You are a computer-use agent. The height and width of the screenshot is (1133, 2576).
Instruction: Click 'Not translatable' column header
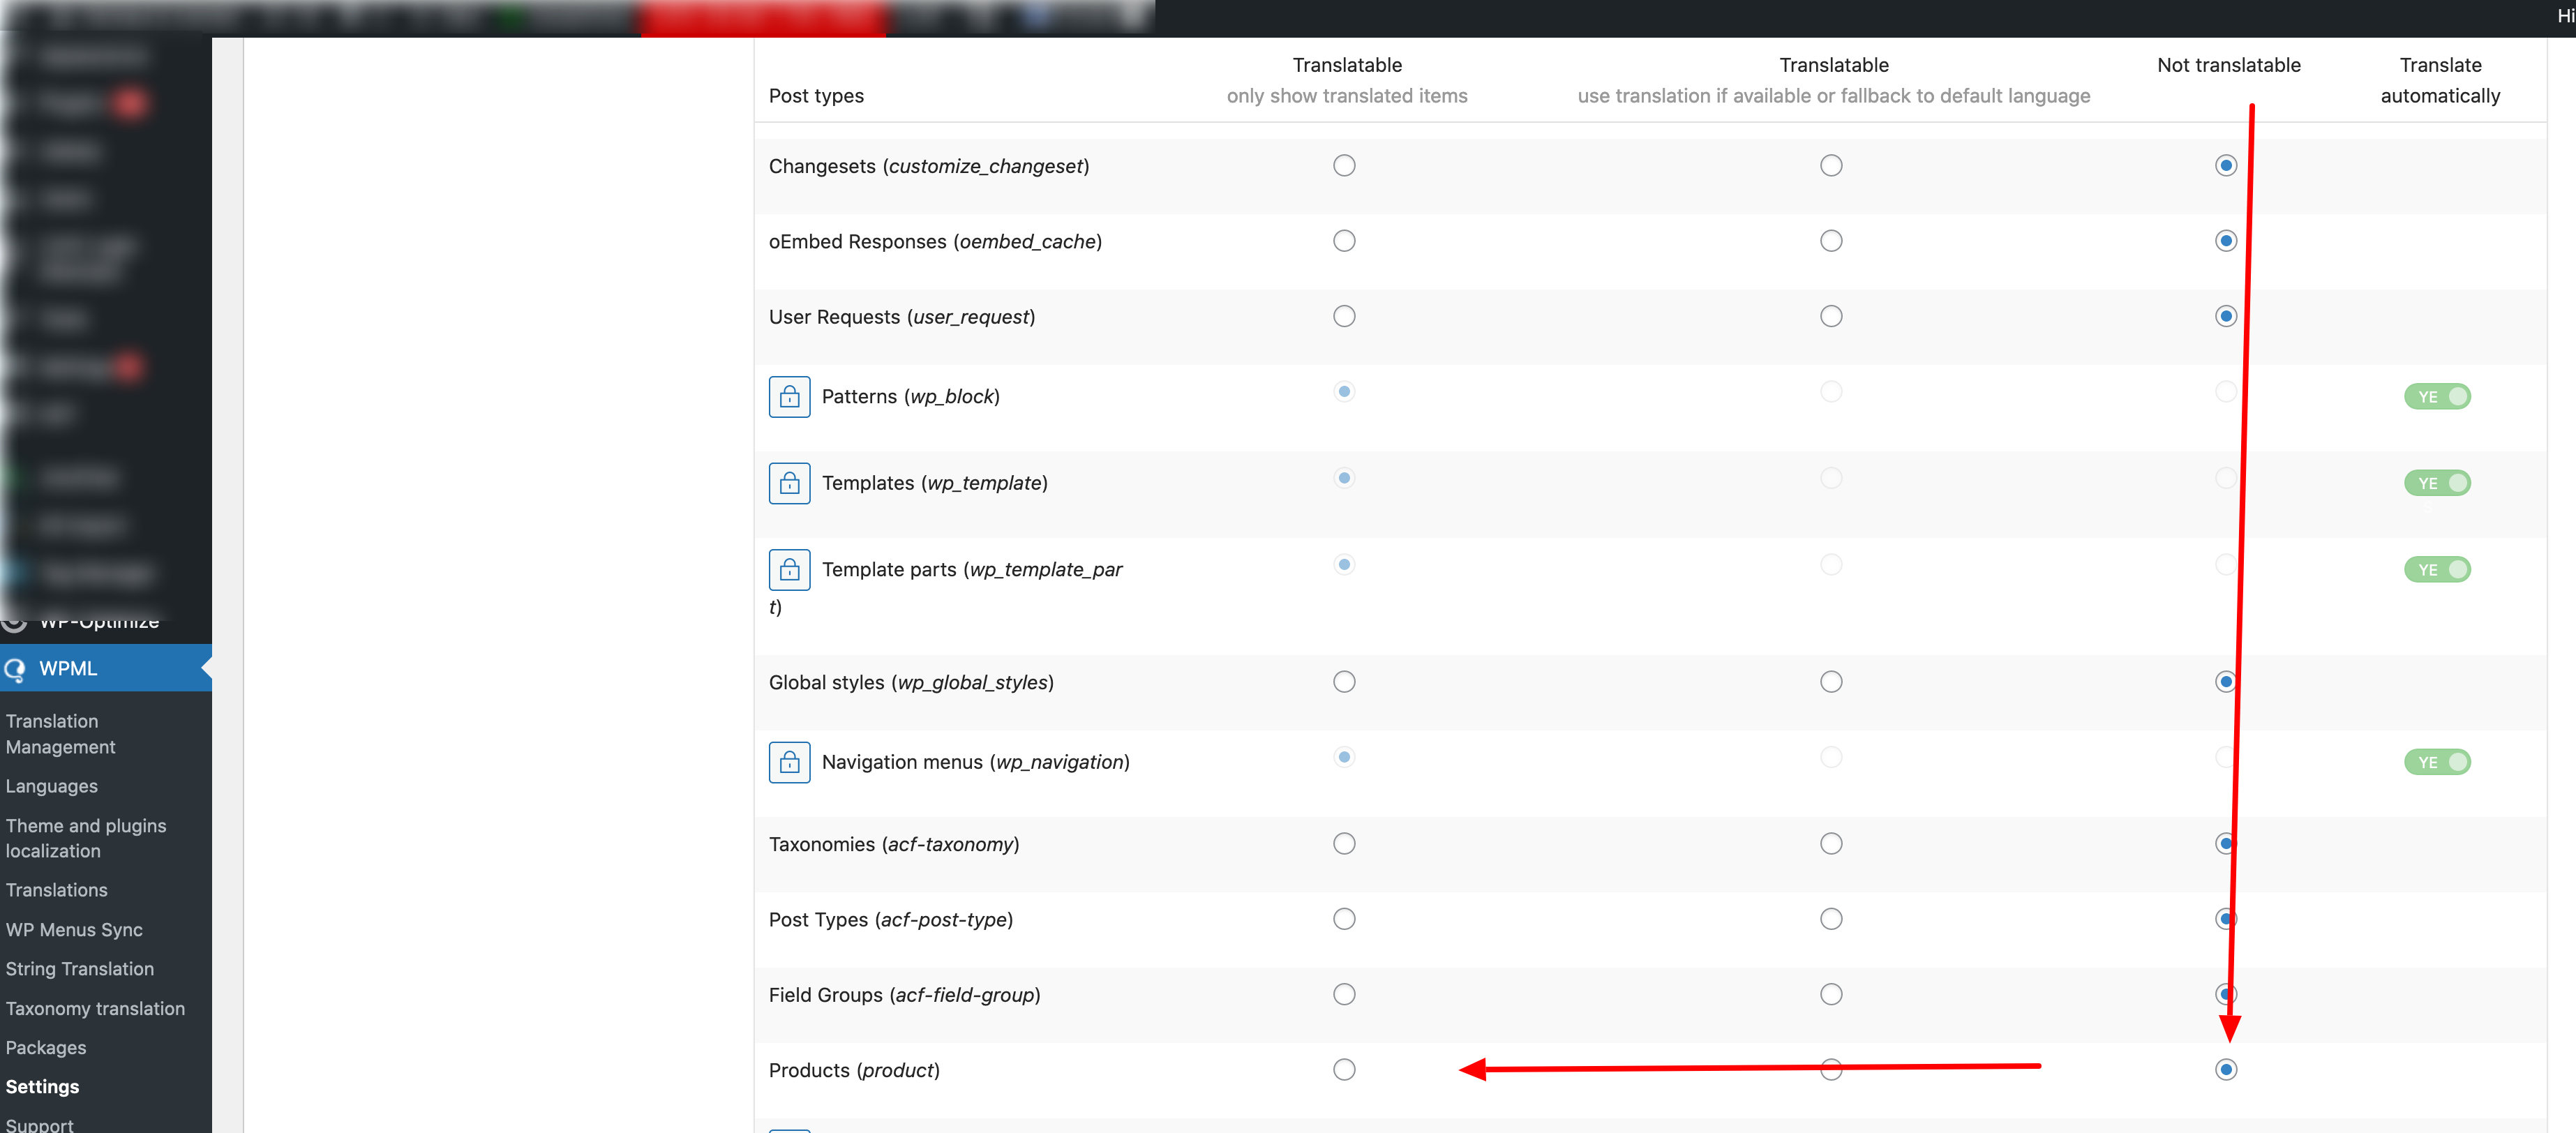coord(2229,65)
